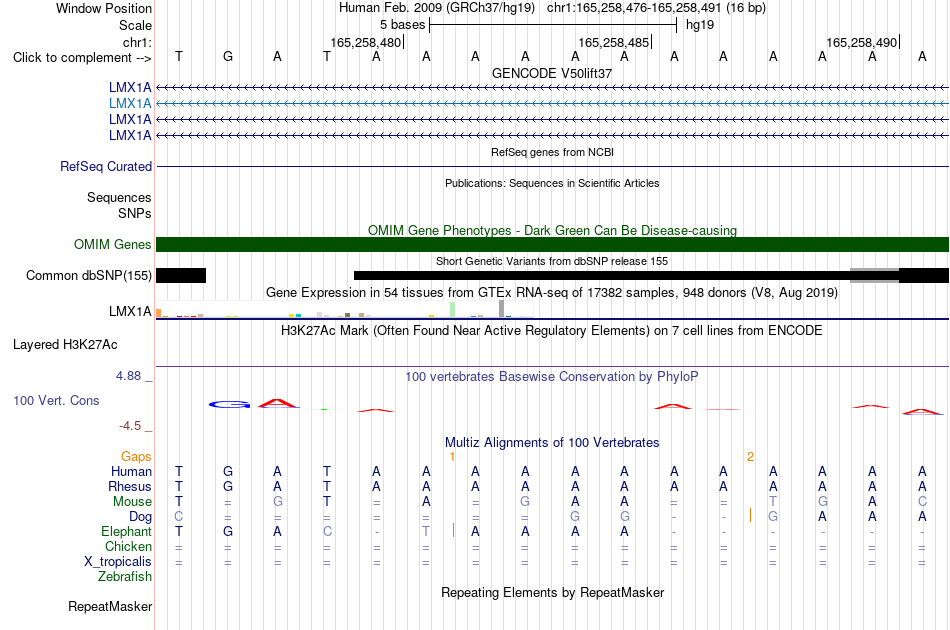Click 'Human Feb. 2009 (GRCh37/hg19)' assembly text
This screenshot has height=630, width=950.
pos(437,8)
